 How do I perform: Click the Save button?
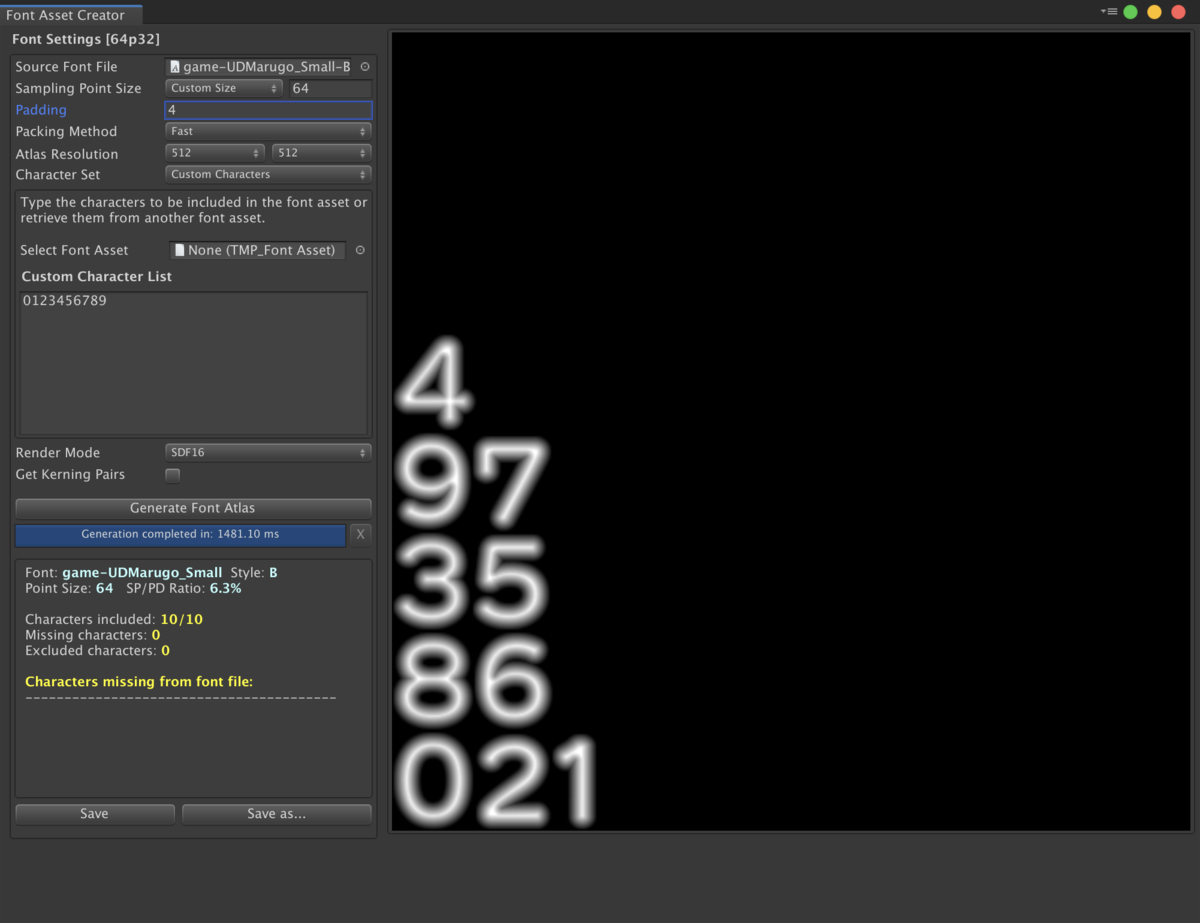pyautogui.click(x=95, y=814)
